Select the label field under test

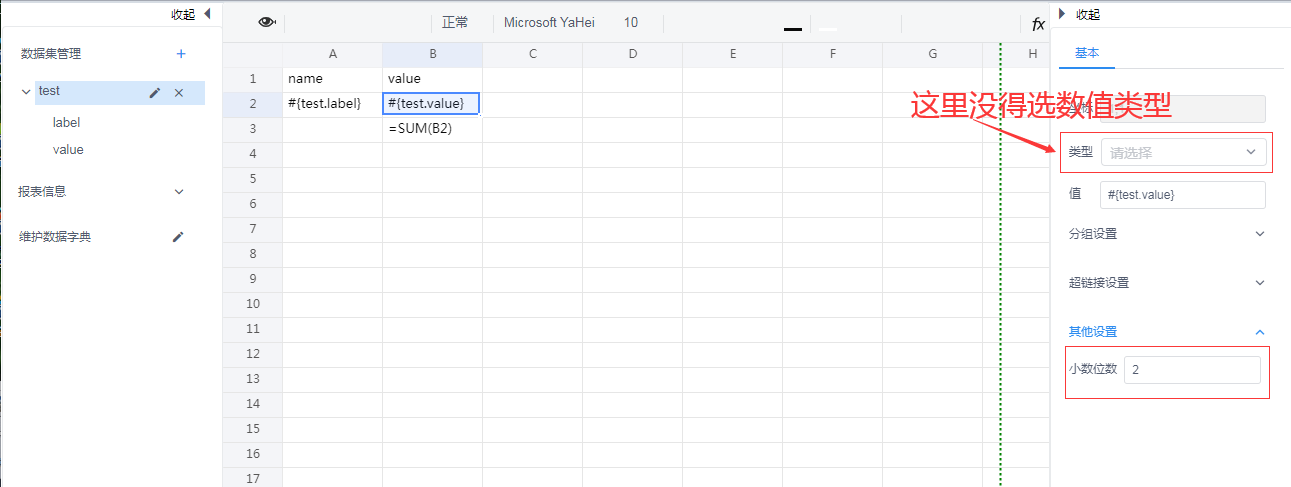67,123
